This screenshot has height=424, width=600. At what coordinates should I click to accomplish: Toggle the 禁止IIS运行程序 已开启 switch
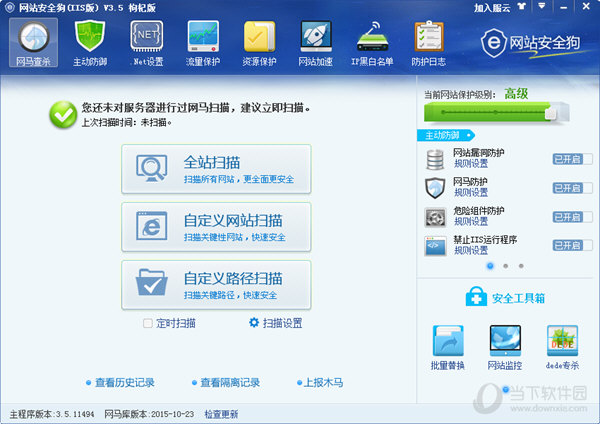tap(572, 245)
